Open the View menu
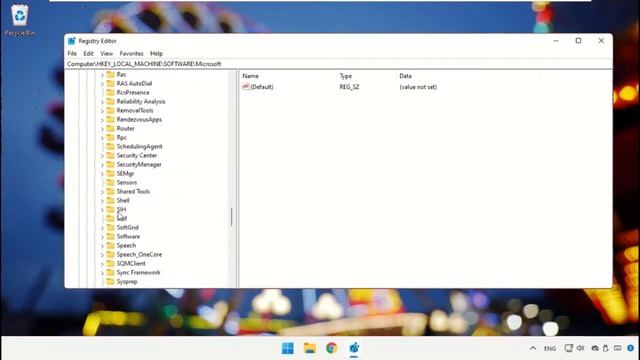Screen dimensions: 640x360 (x=107, y=53)
